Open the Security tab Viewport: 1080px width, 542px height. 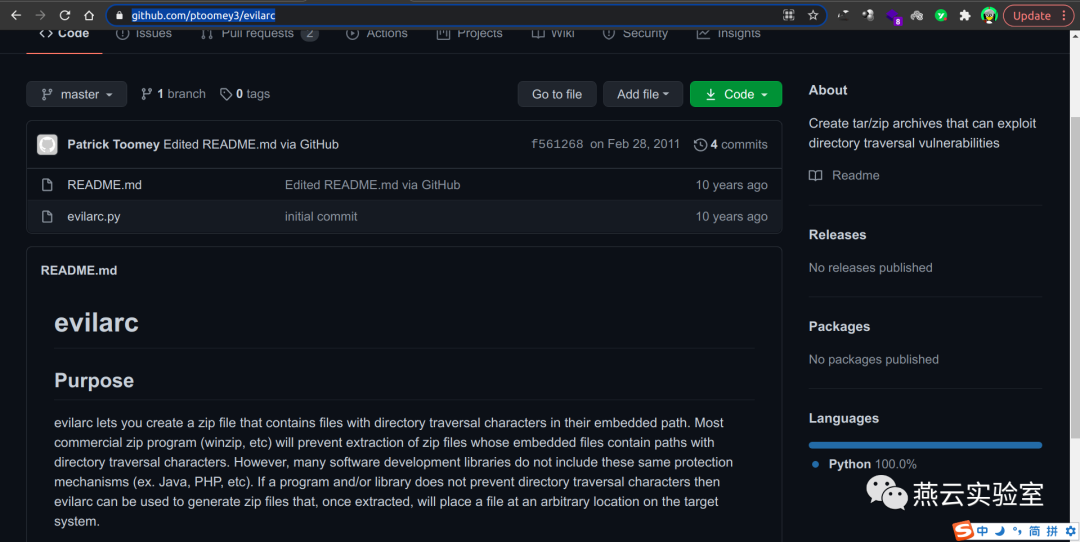click(x=635, y=33)
